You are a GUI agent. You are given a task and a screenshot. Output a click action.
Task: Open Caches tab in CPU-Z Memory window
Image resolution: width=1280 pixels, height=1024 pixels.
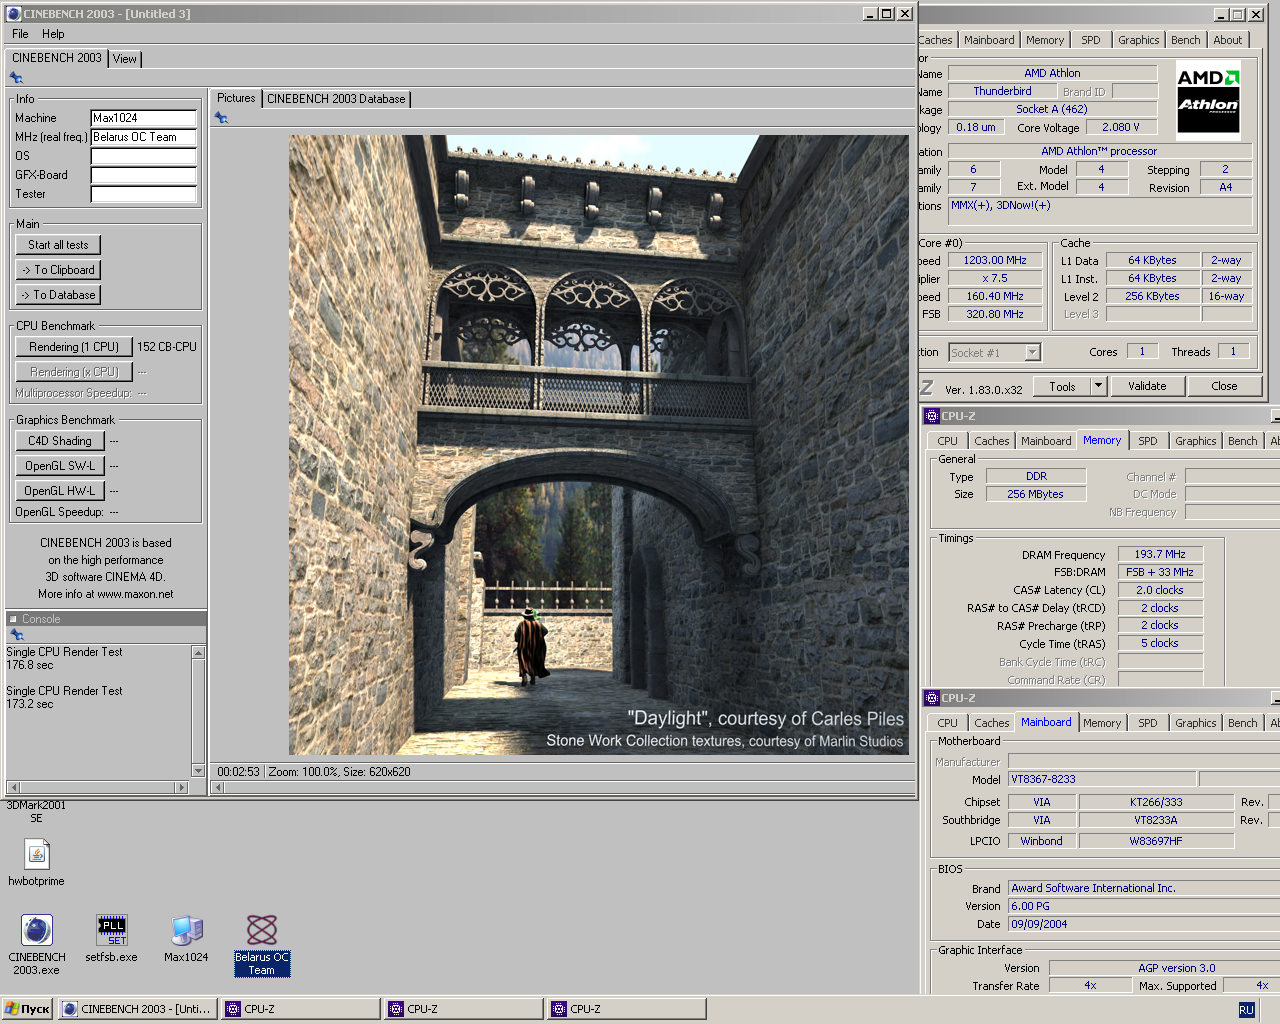click(x=992, y=441)
